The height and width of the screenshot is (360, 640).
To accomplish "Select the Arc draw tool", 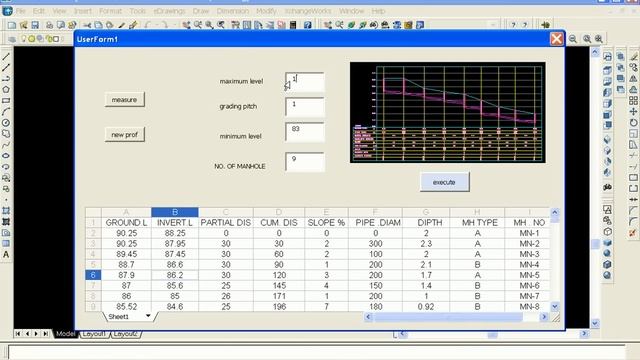I will coord(6,111).
